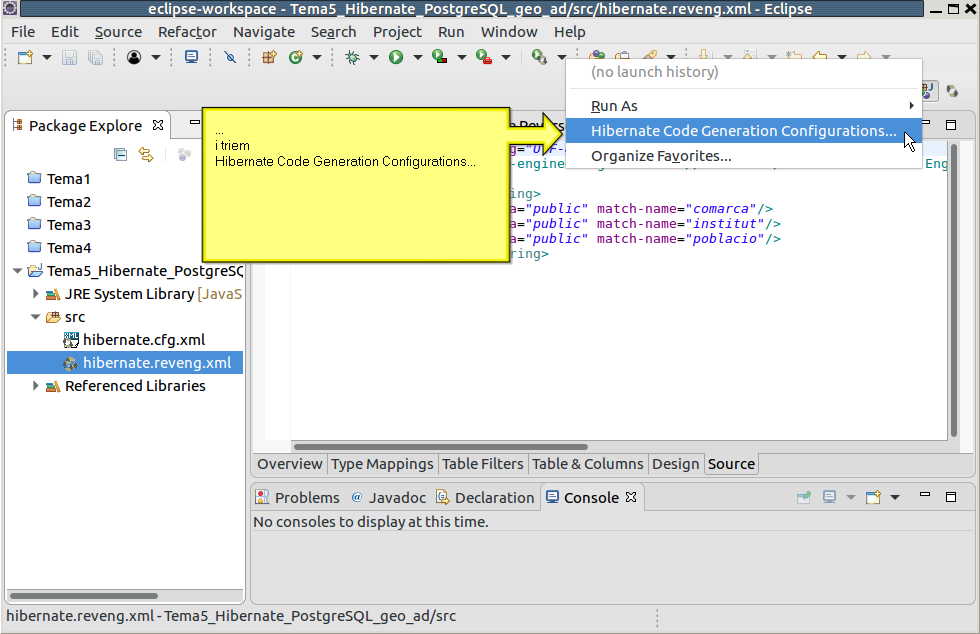Switch to the Table Filters tab

point(482,464)
